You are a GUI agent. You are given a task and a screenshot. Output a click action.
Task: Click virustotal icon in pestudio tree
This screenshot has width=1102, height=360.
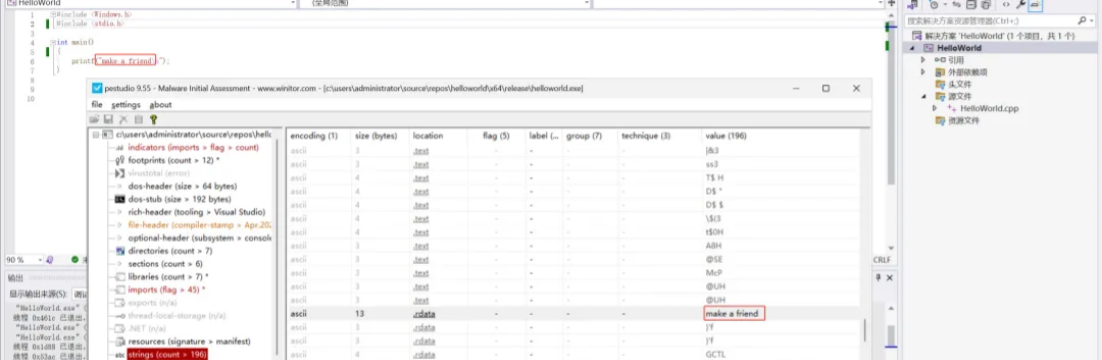click(x=119, y=173)
